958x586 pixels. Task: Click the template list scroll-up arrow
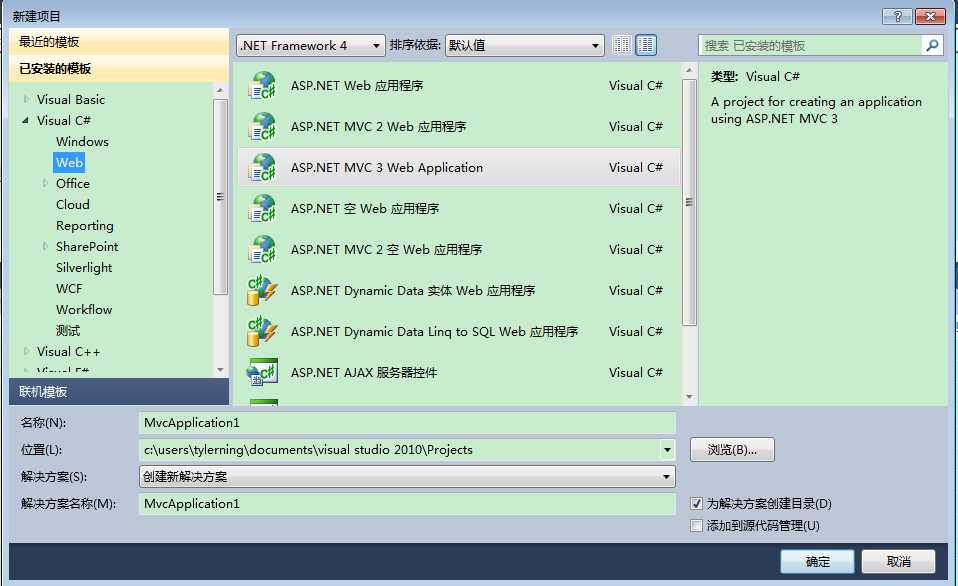[689, 70]
